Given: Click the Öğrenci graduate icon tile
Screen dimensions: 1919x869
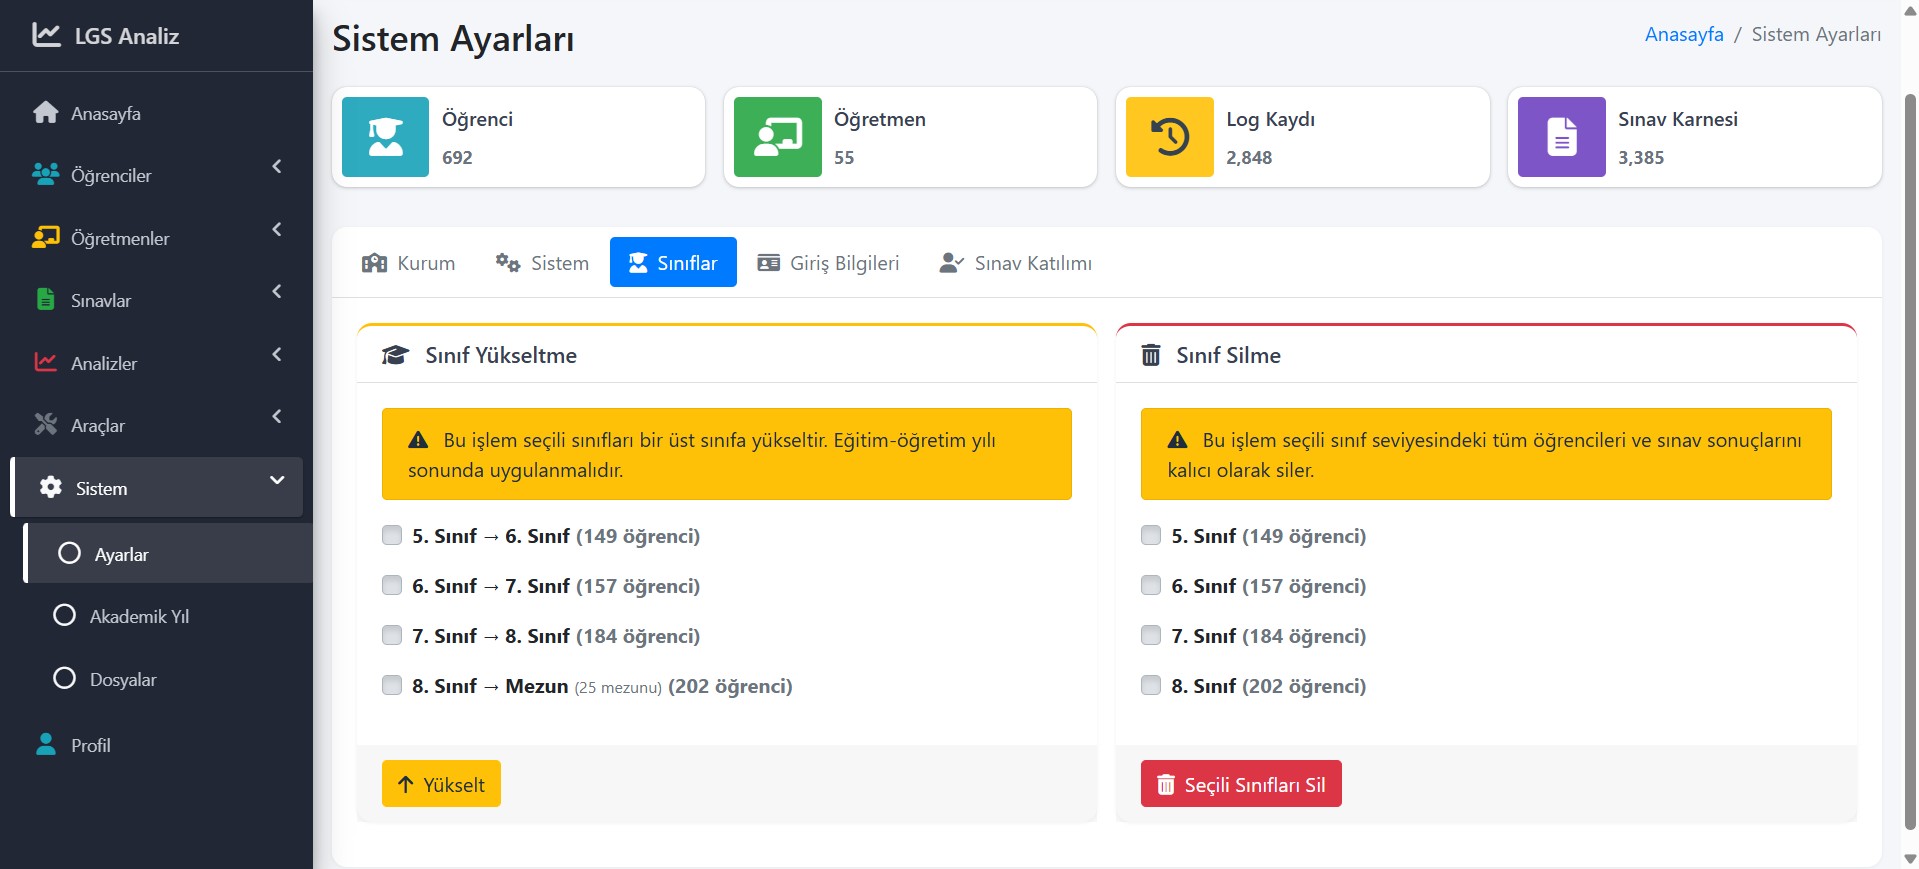Looking at the screenshot, I should pyautogui.click(x=385, y=137).
